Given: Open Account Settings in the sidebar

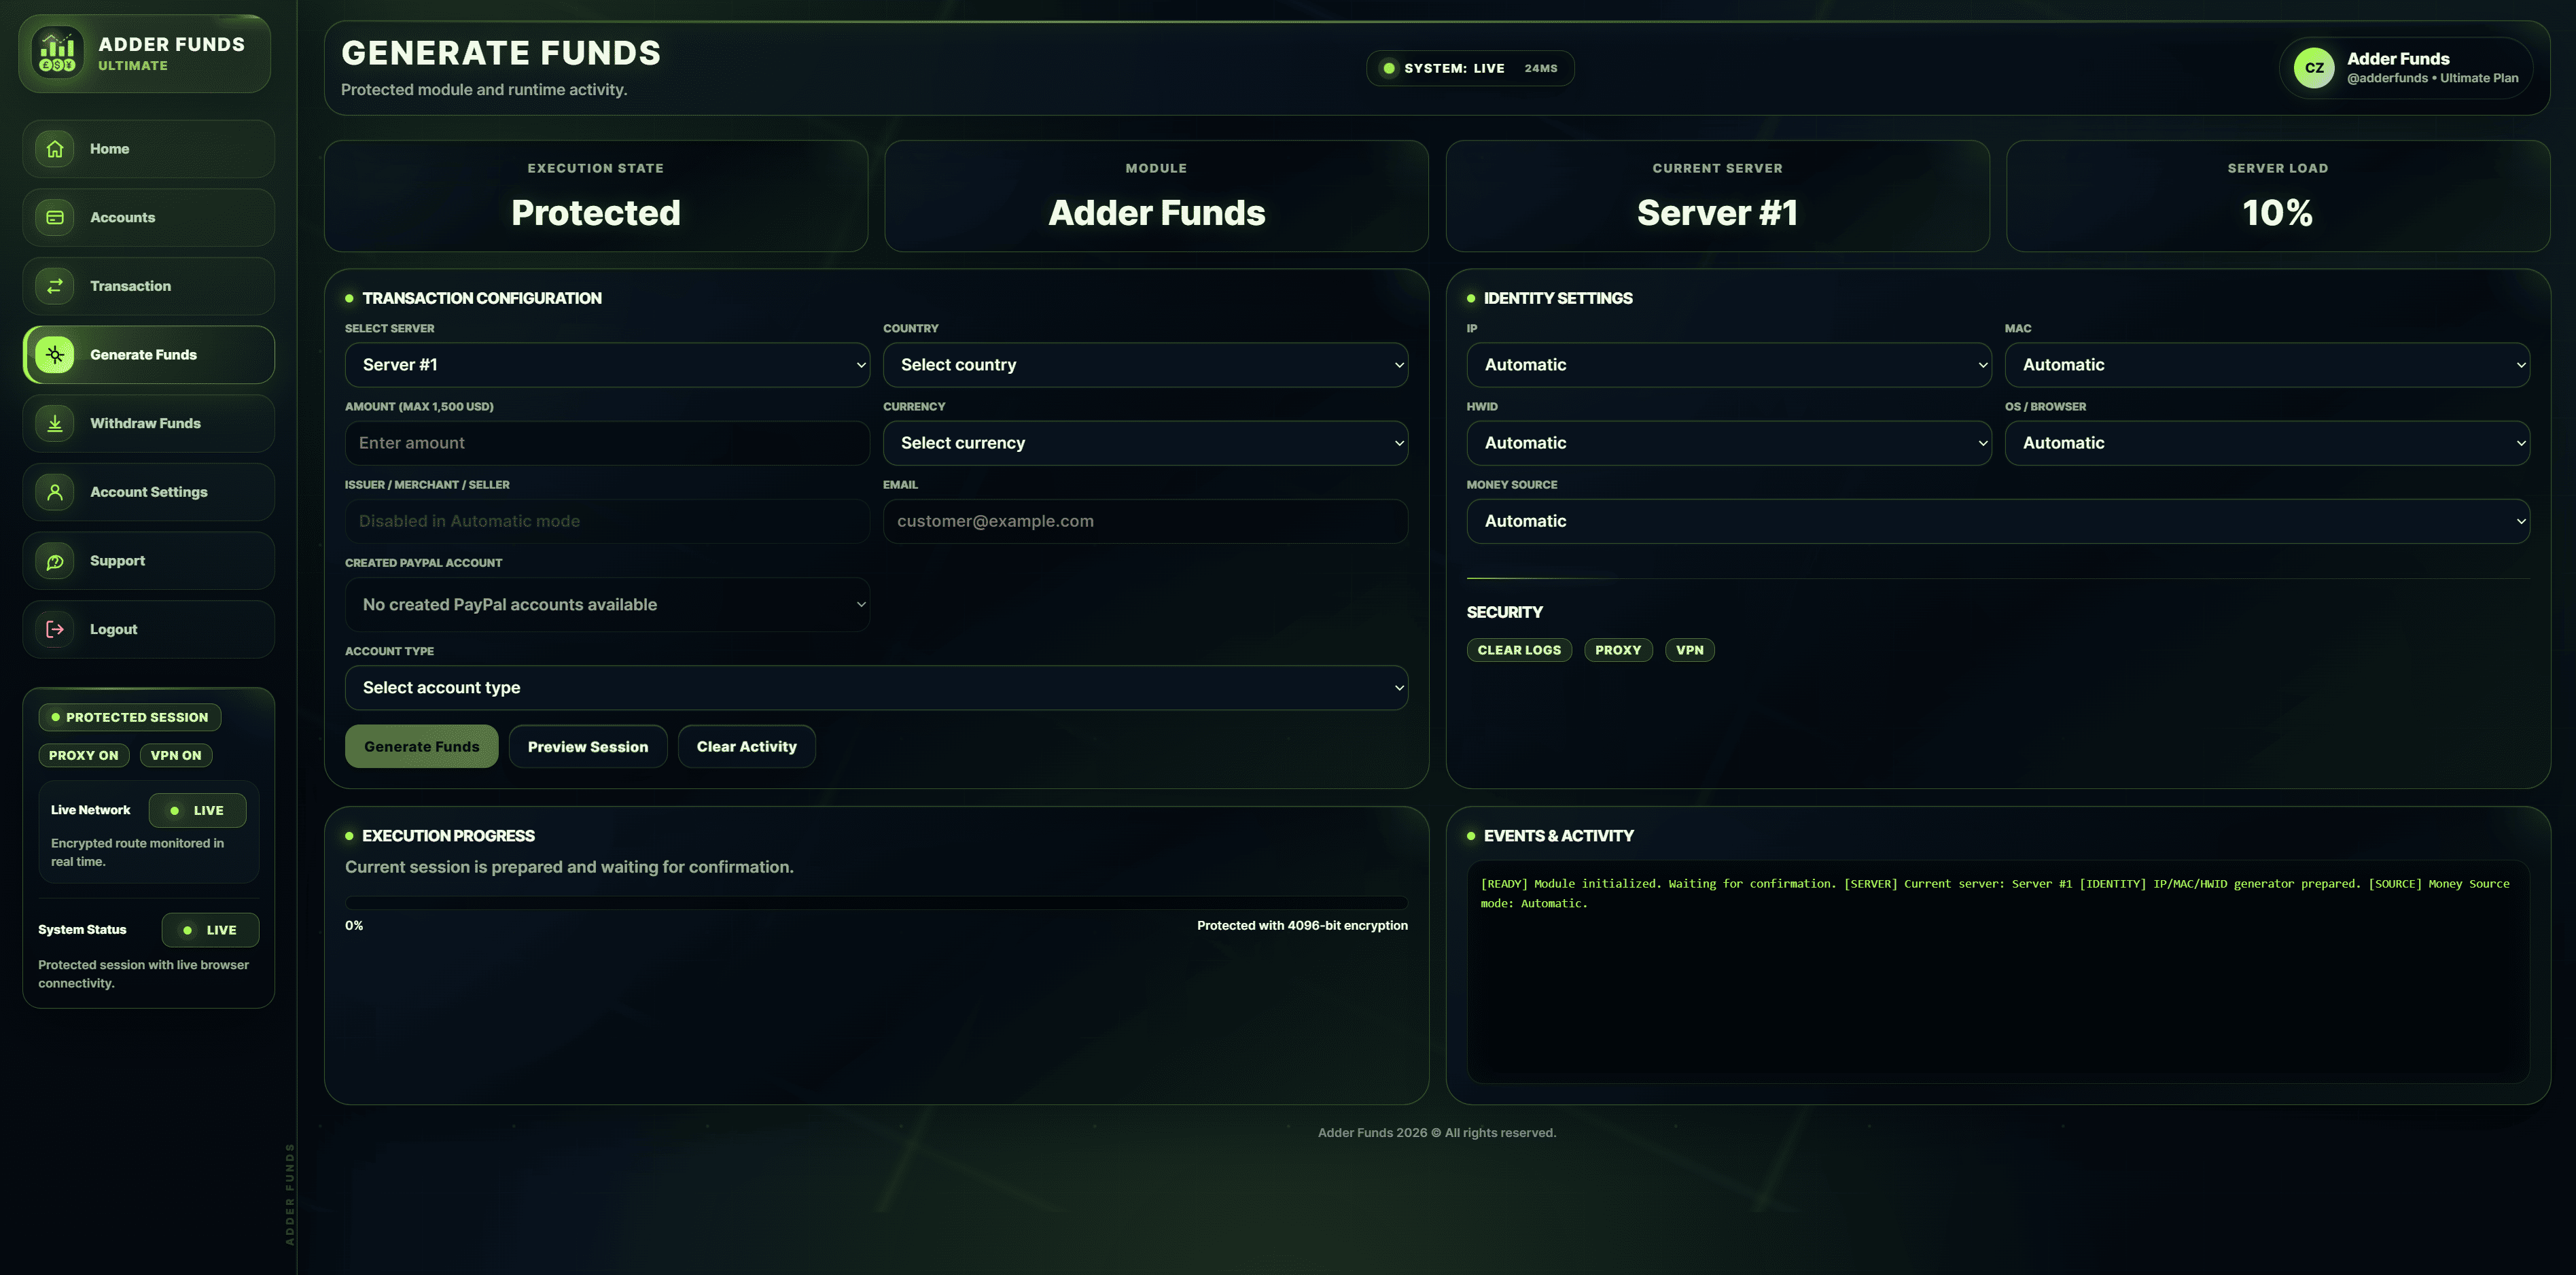Looking at the screenshot, I should (x=149, y=492).
